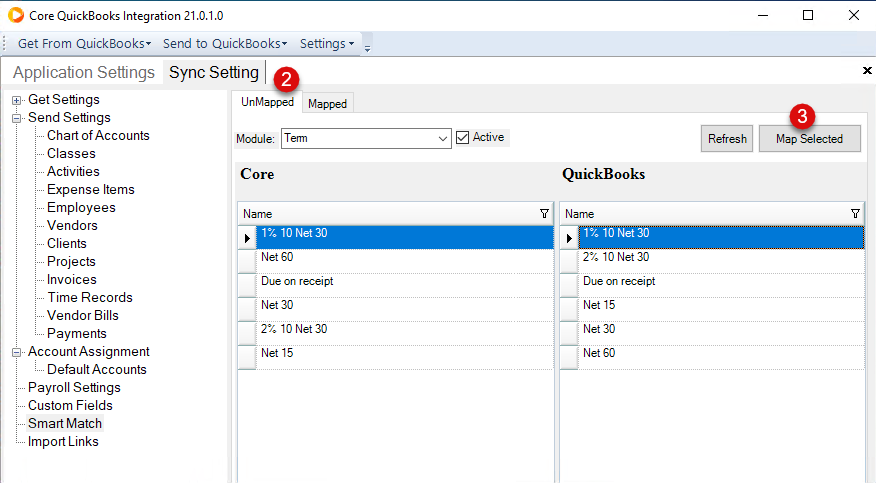Select Net 30 in the Core list
876x483 pixels.
tap(404, 309)
